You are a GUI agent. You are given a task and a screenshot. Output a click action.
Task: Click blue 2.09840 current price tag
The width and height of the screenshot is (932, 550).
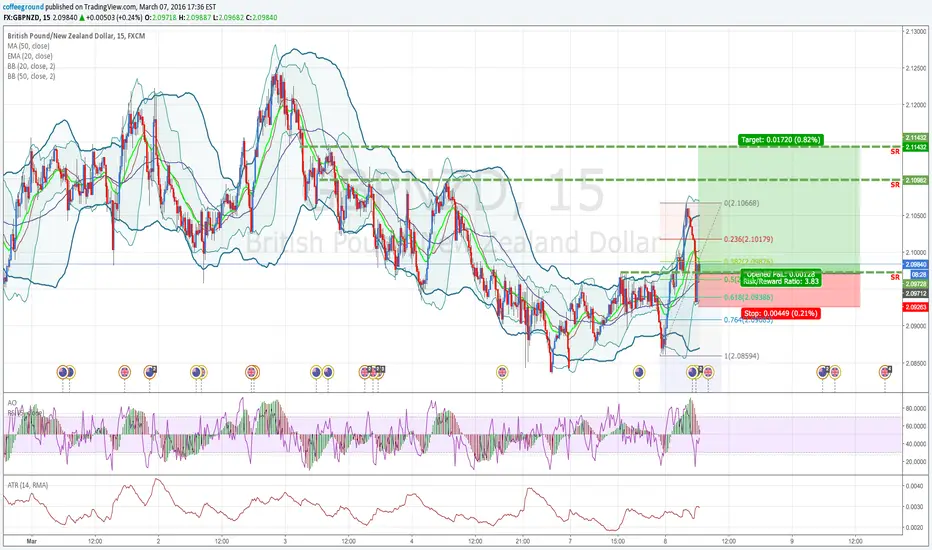coord(915,265)
